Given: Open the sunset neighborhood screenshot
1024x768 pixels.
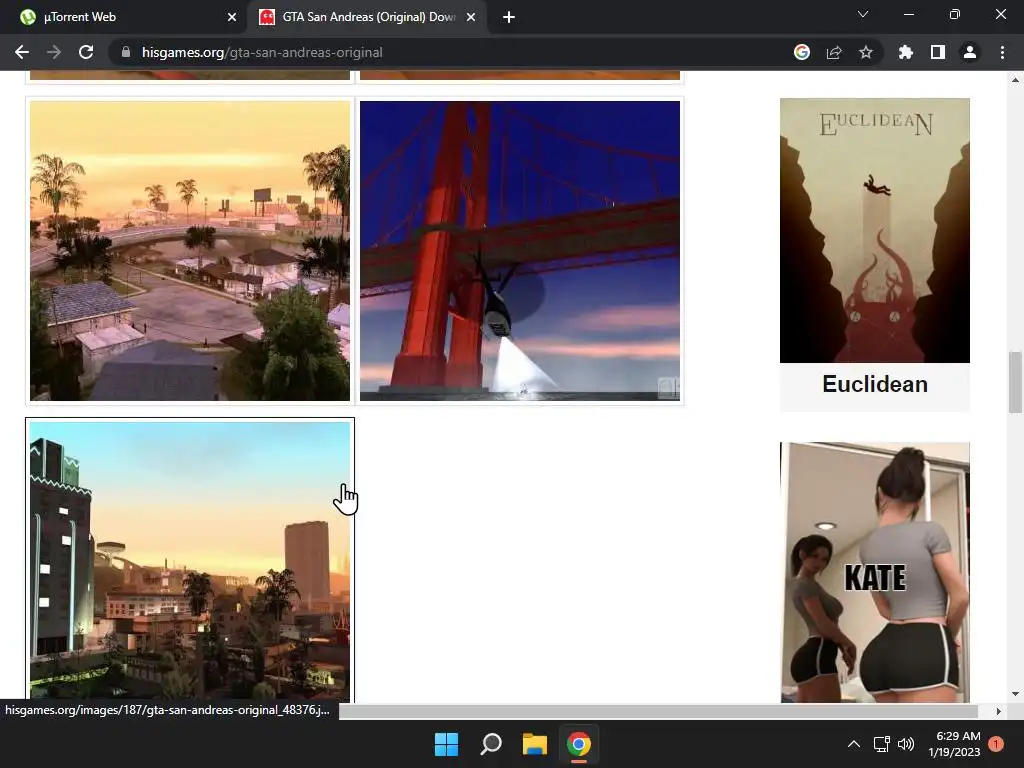Looking at the screenshot, I should click(x=190, y=251).
